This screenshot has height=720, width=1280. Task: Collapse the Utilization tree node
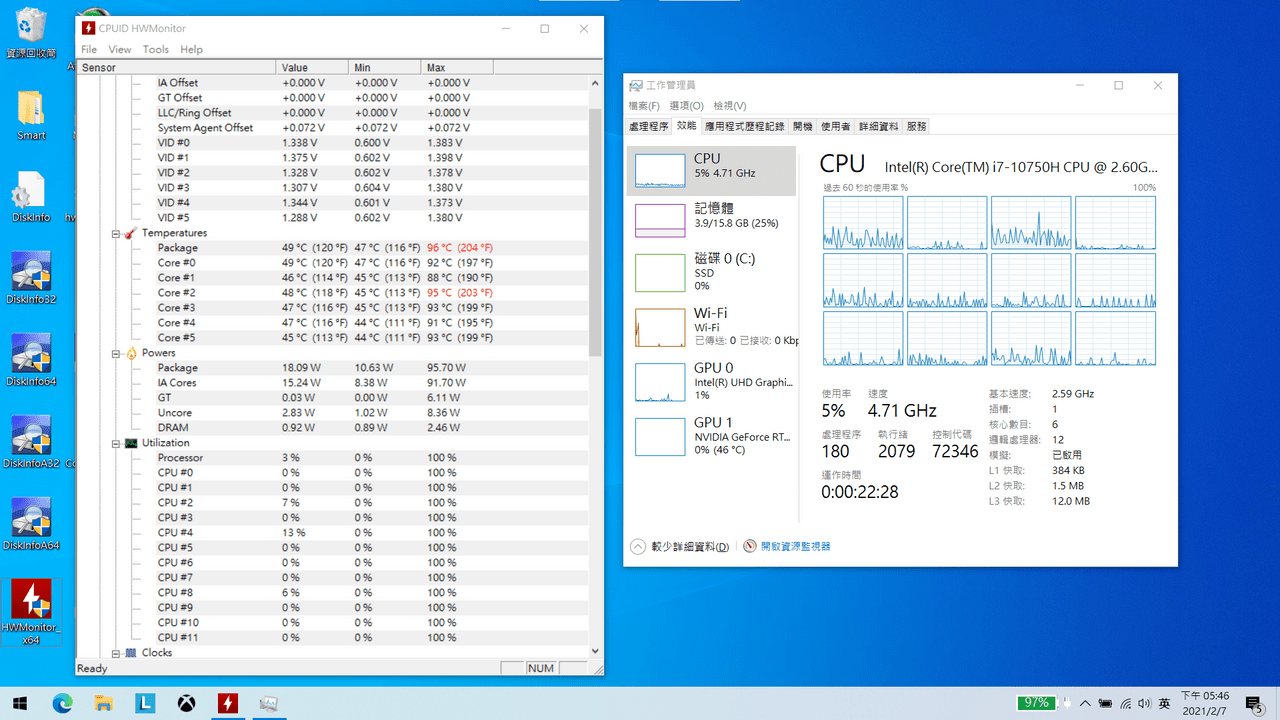tap(116, 443)
